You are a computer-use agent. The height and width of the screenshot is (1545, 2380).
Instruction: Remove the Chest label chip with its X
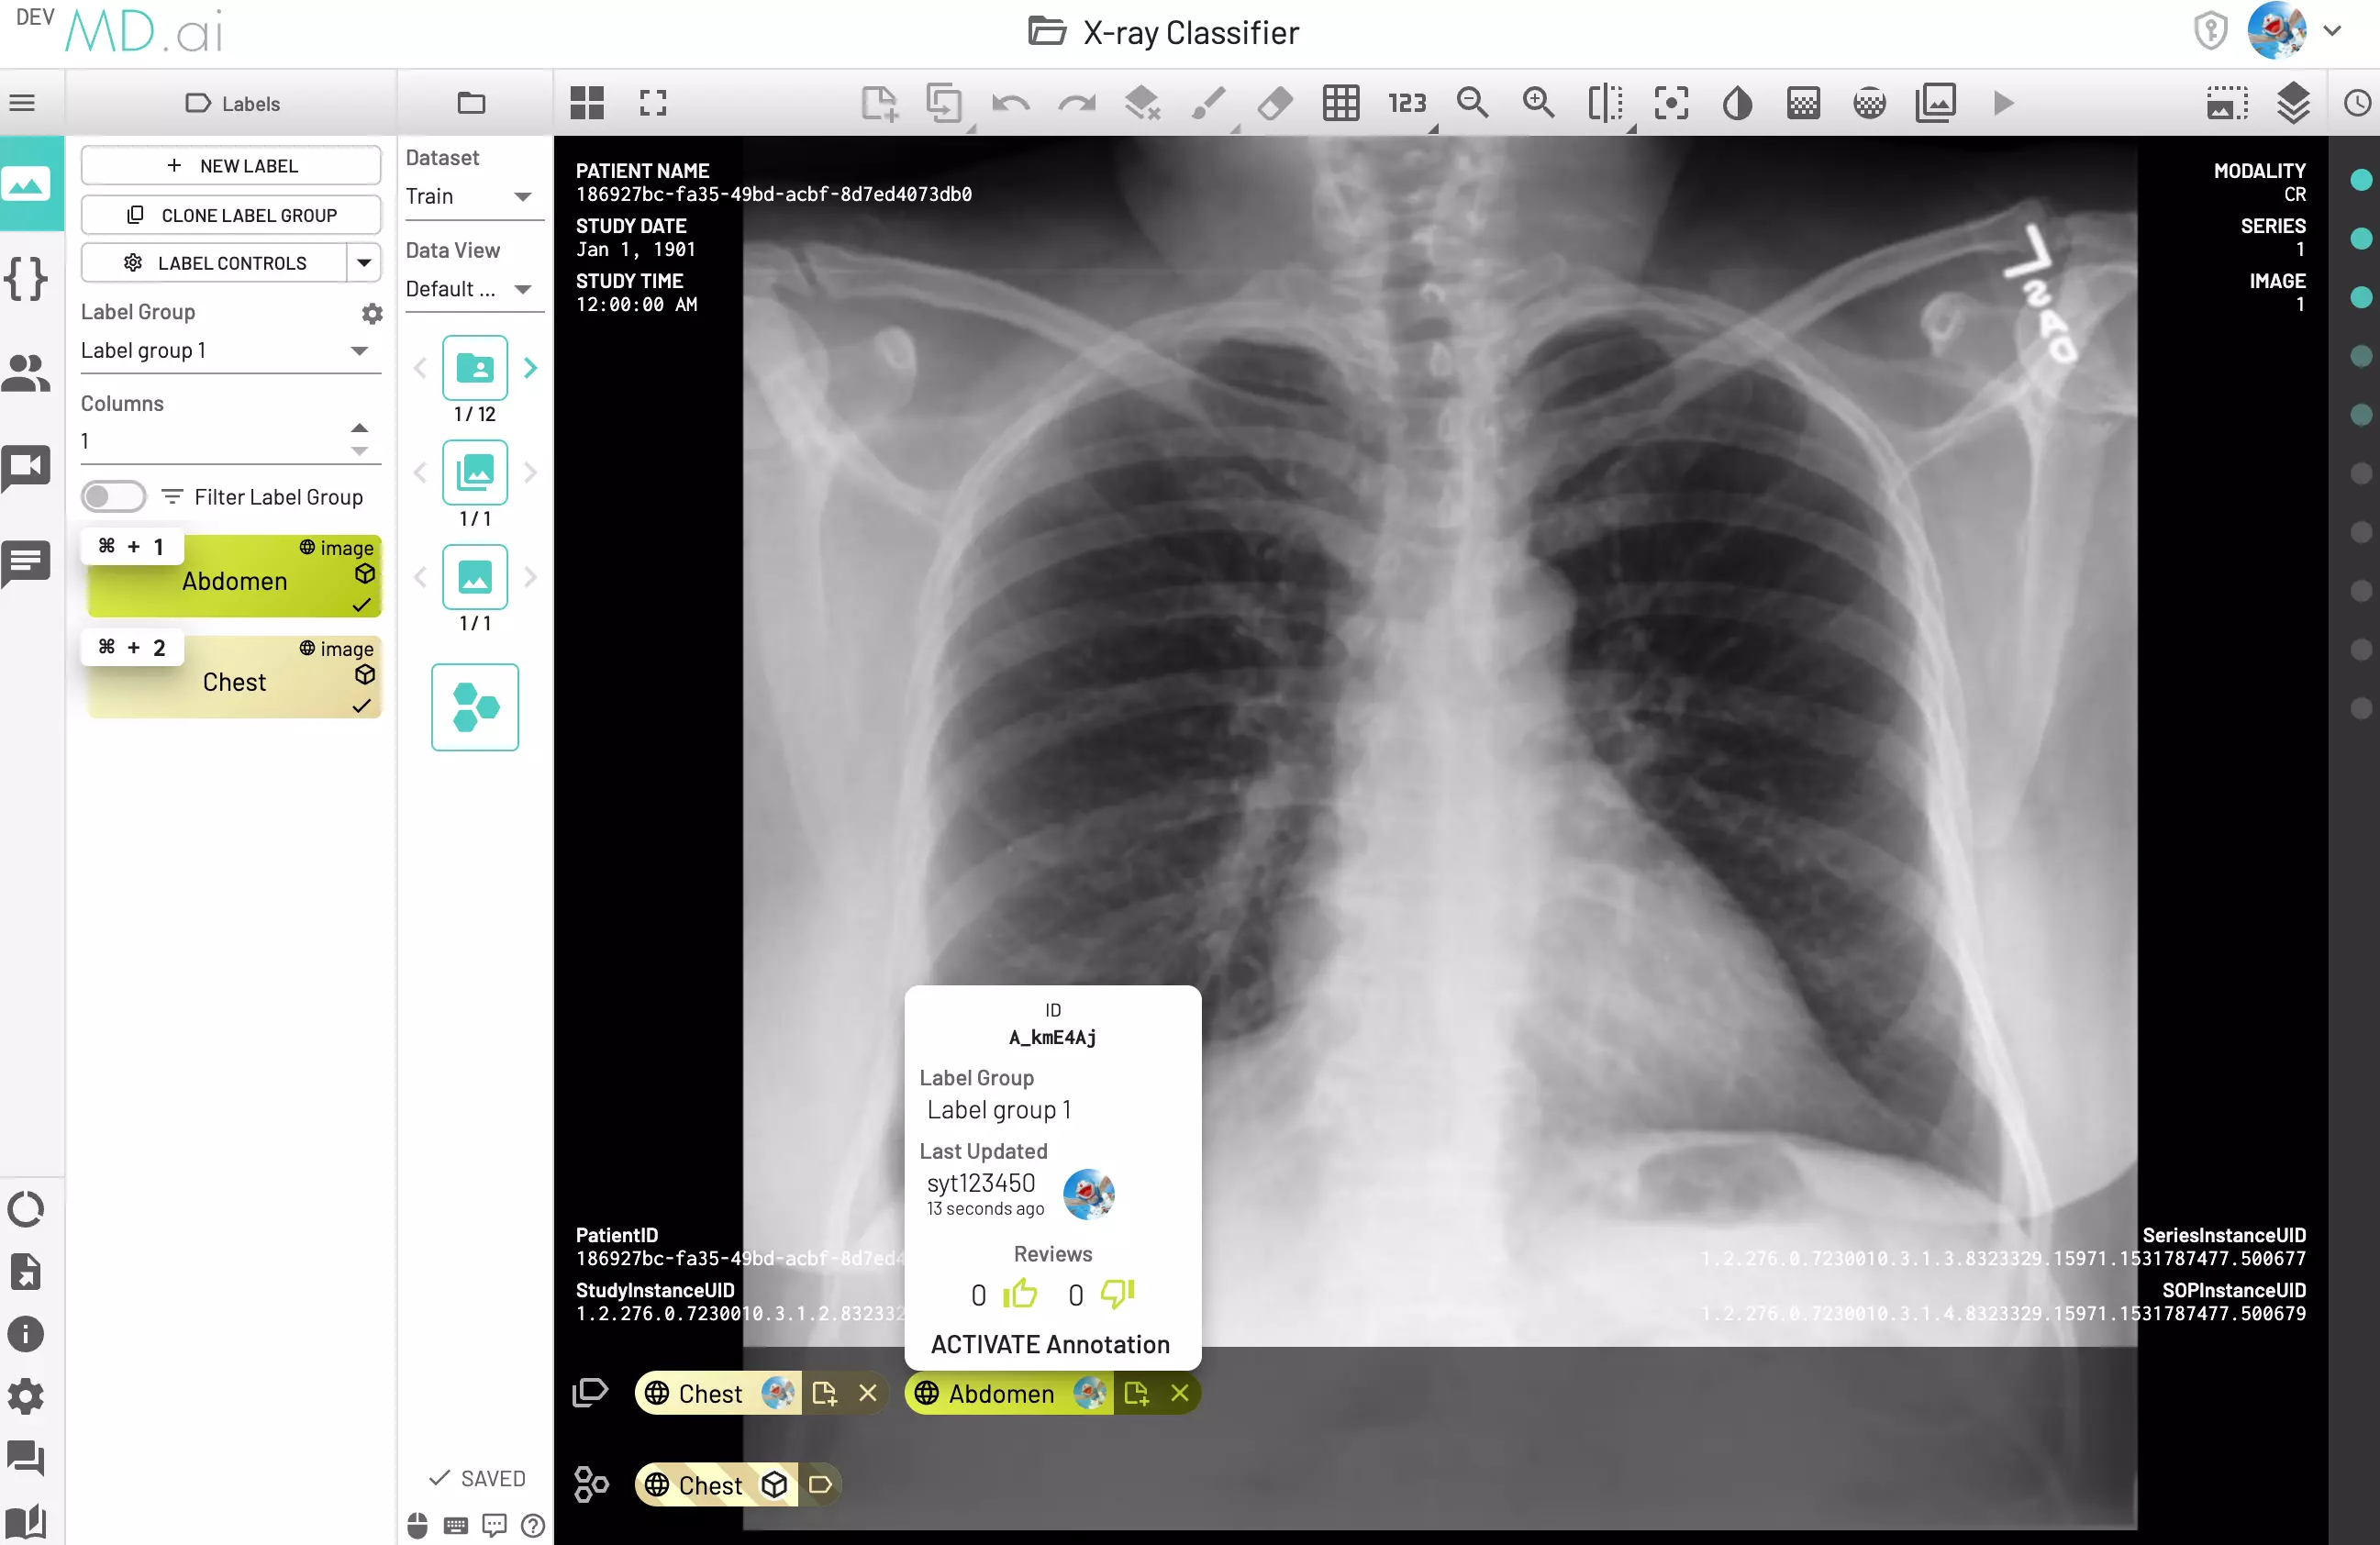[x=868, y=1393]
